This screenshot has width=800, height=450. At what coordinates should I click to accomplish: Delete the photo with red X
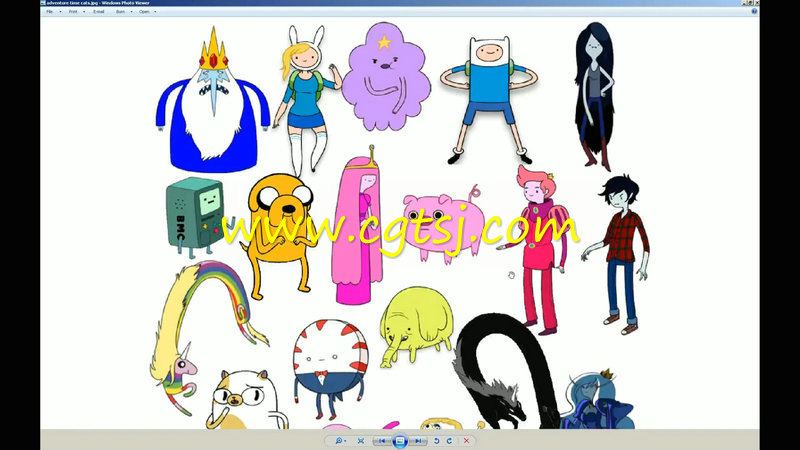[x=466, y=440]
